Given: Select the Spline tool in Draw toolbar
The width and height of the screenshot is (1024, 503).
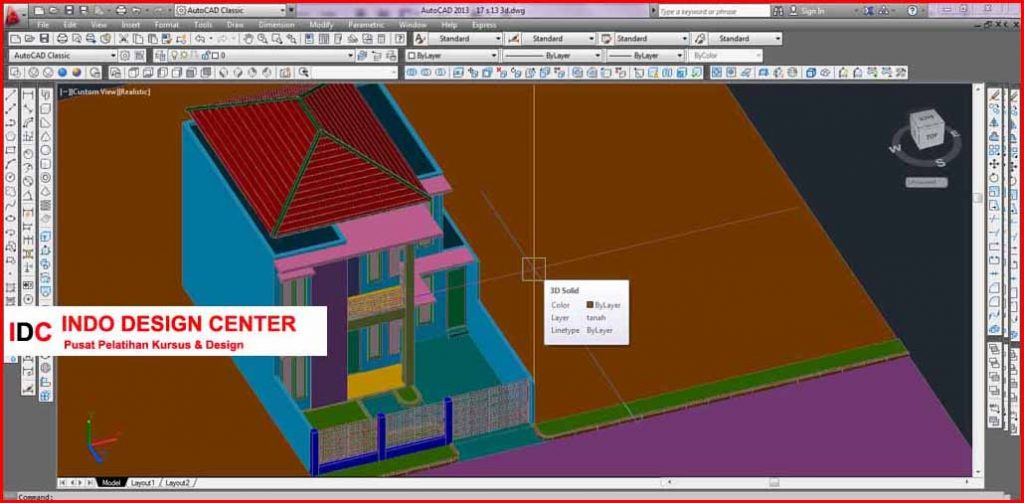Looking at the screenshot, I should click(x=10, y=205).
